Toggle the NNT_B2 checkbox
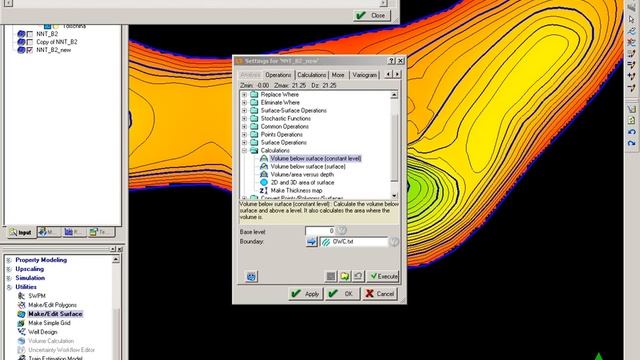 click(29, 34)
